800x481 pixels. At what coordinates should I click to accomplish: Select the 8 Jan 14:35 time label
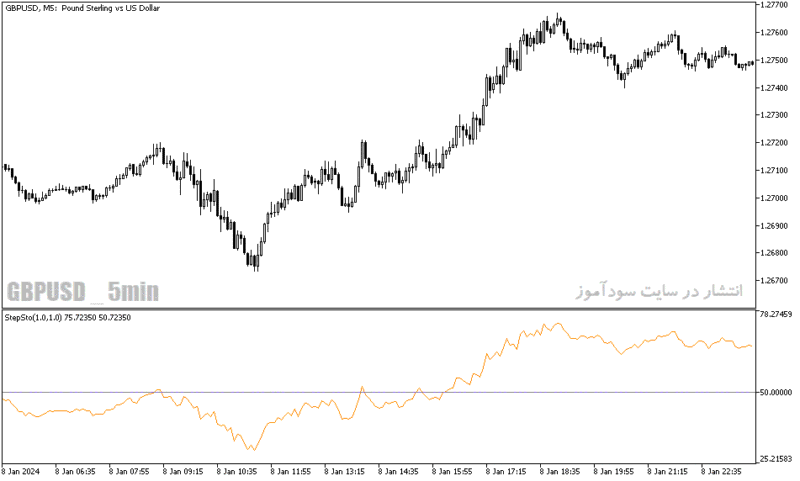(x=397, y=471)
